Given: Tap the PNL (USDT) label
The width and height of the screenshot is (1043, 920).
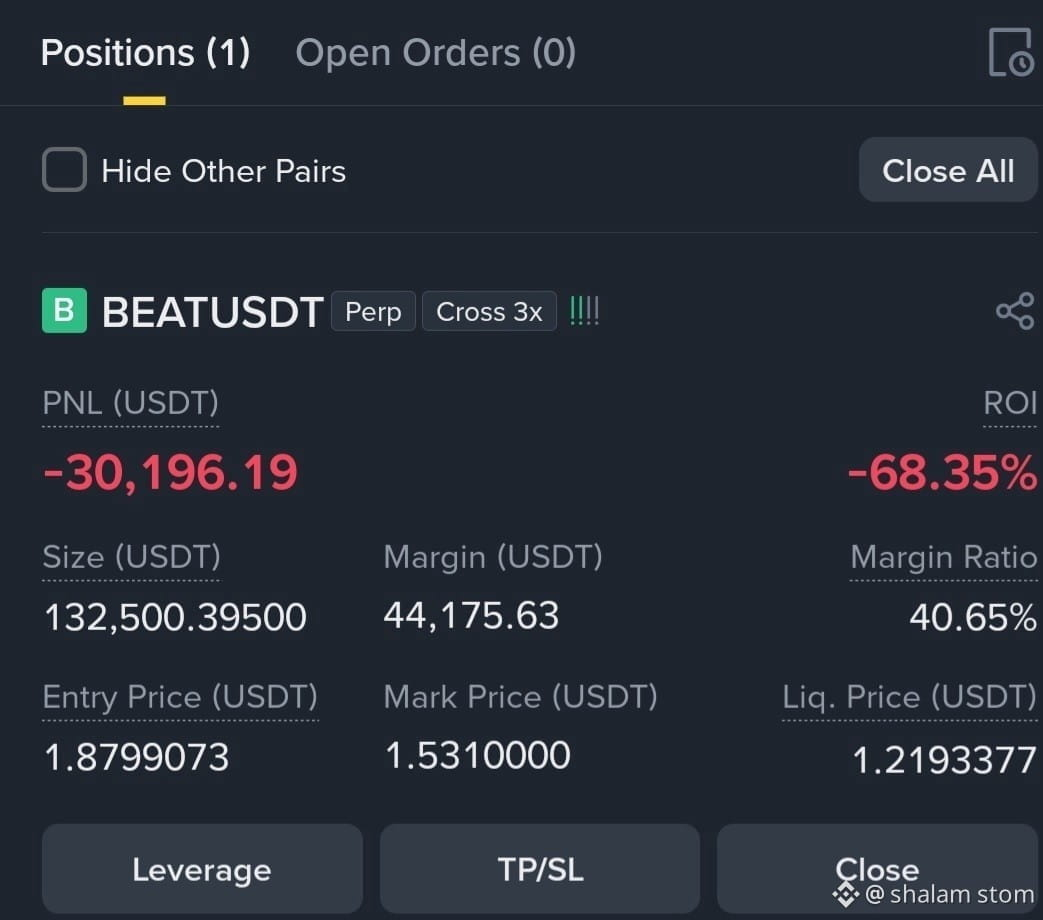Looking at the screenshot, I should 130,403.
